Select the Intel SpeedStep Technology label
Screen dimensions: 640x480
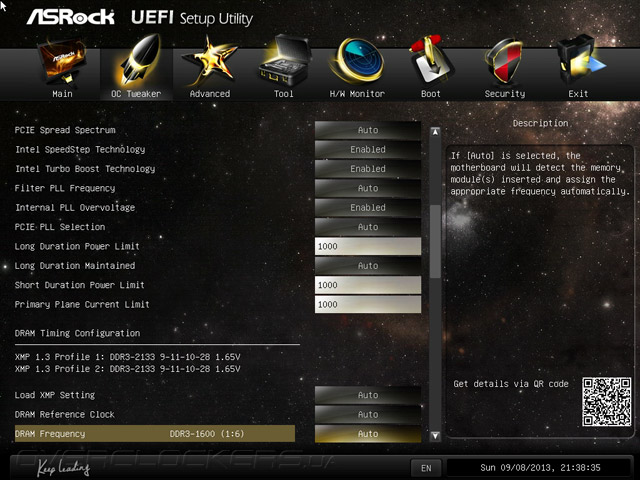(x=80, y=149)
